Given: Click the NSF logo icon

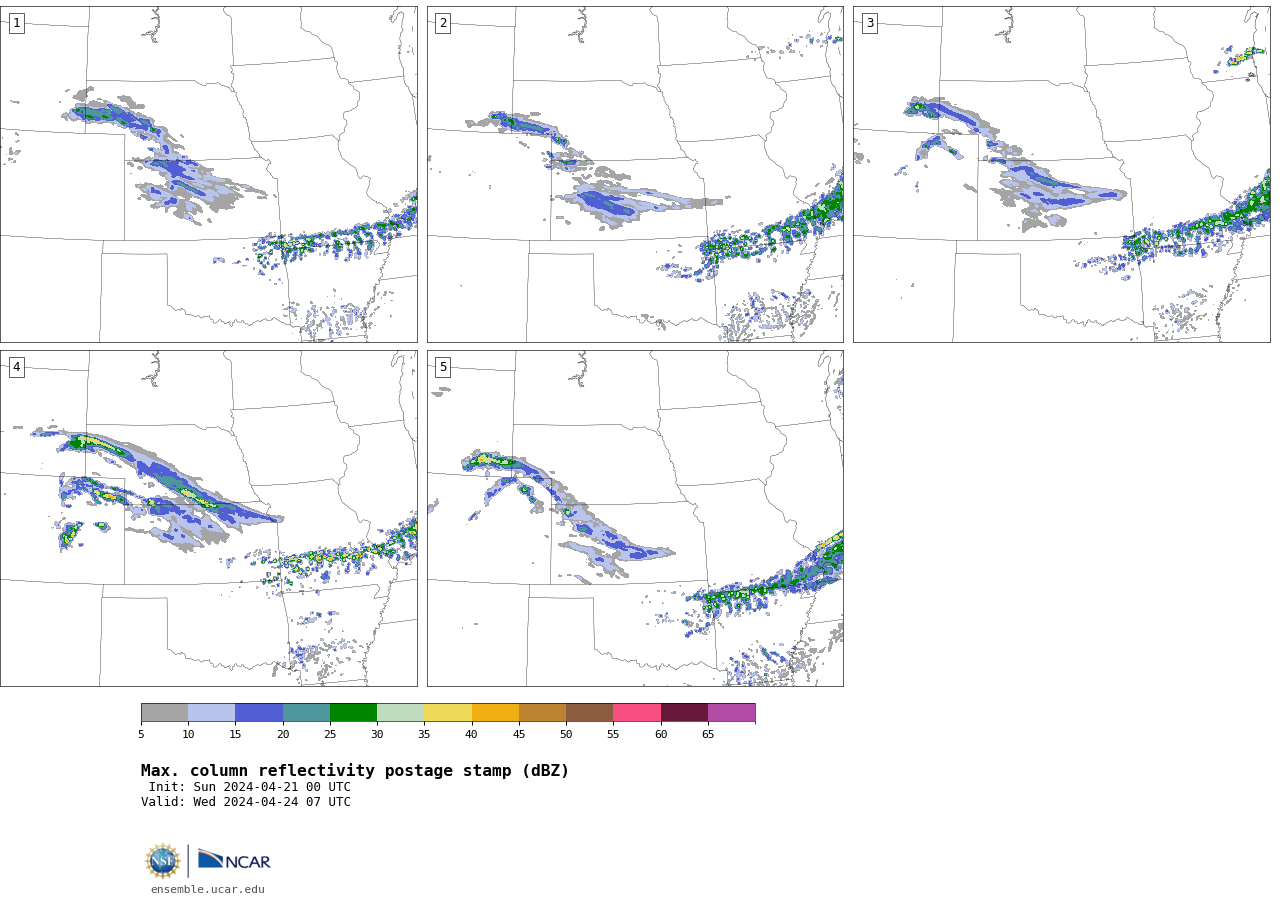Looking at the screenshot, I should point(163,861).
